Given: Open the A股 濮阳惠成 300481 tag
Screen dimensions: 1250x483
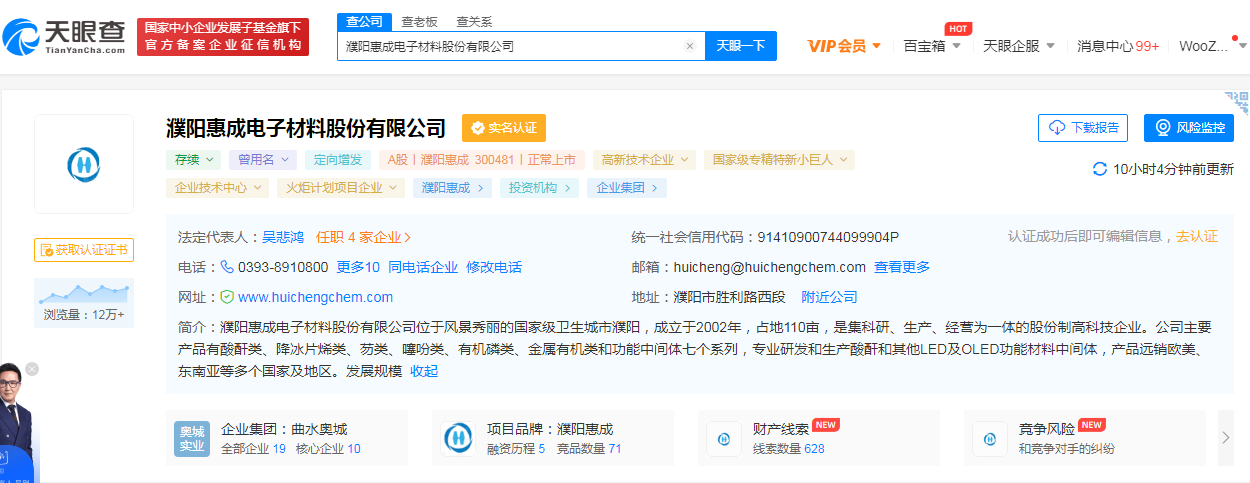Looking at the screenshot, I should click(x=482, y=159).
